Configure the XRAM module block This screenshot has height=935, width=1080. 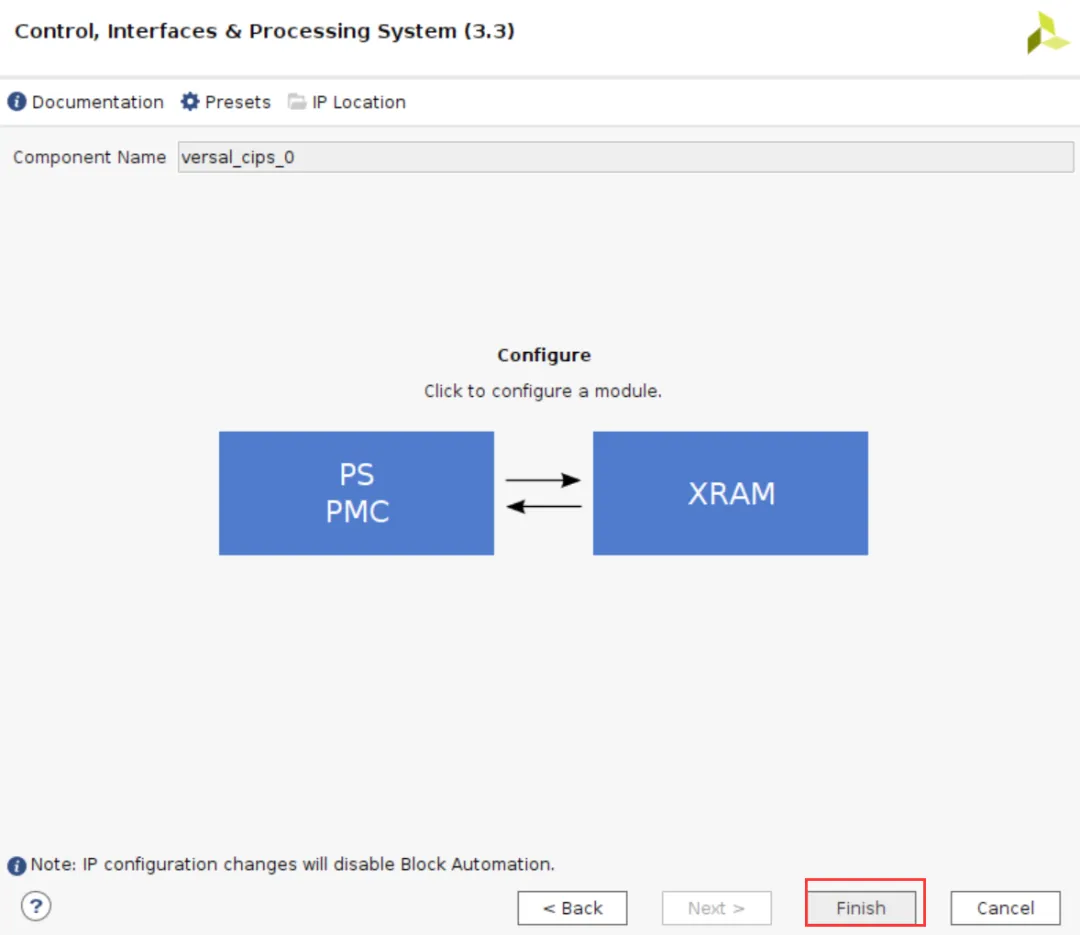730,493
